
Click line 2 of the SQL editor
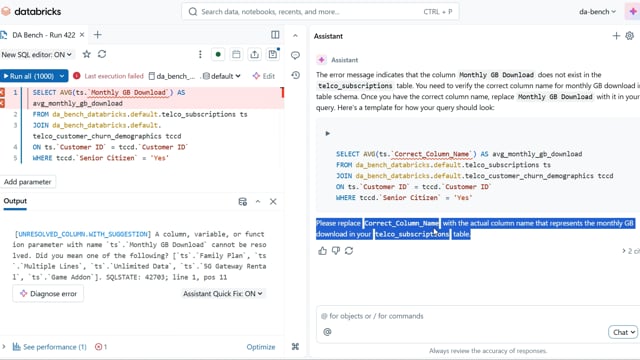coord(140,114)
